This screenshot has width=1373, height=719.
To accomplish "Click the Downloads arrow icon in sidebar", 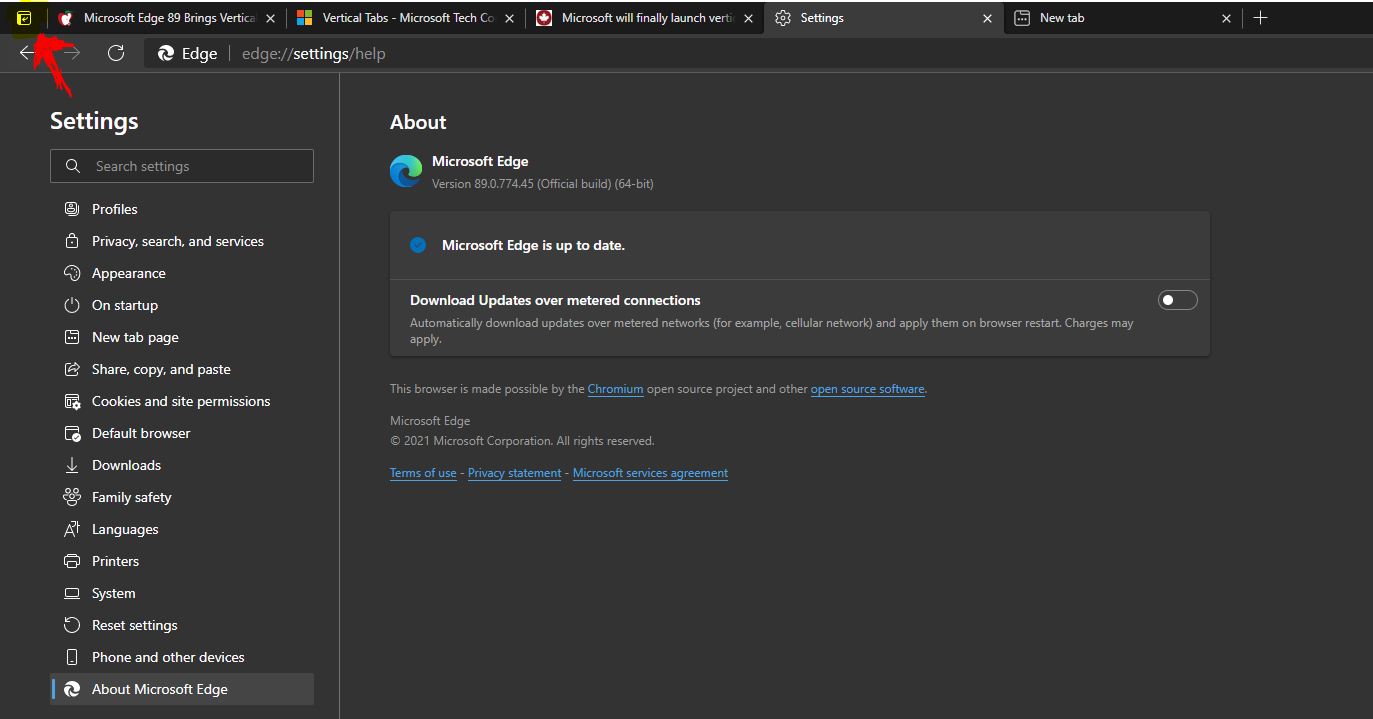I will 72,465.
